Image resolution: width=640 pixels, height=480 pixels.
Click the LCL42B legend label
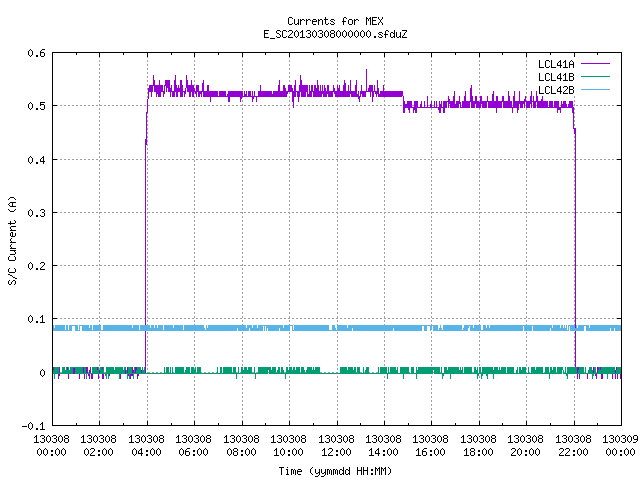[x=556, y=90]
